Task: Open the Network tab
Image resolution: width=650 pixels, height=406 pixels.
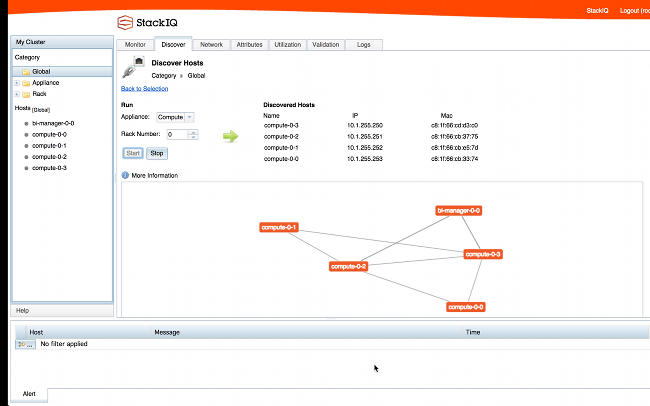Action: [211, 44]
